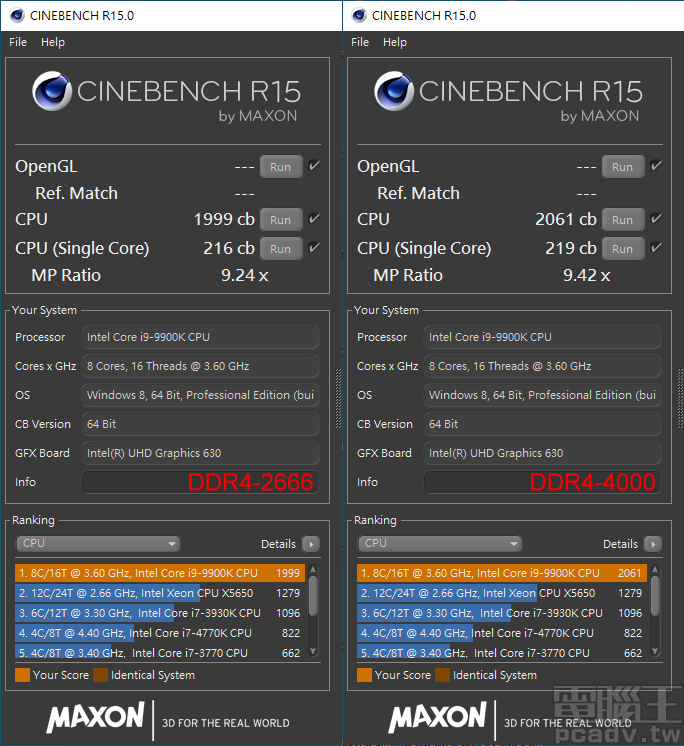Open CPU ranking dropdown in left window
The image size is (684, 746).
[x=98, y=543]
